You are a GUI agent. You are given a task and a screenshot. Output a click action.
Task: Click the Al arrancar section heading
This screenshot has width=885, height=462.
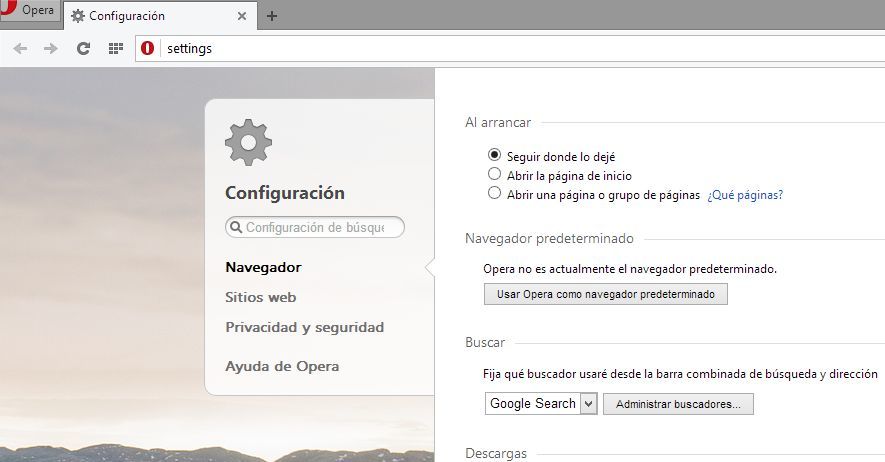pos(498,122)
